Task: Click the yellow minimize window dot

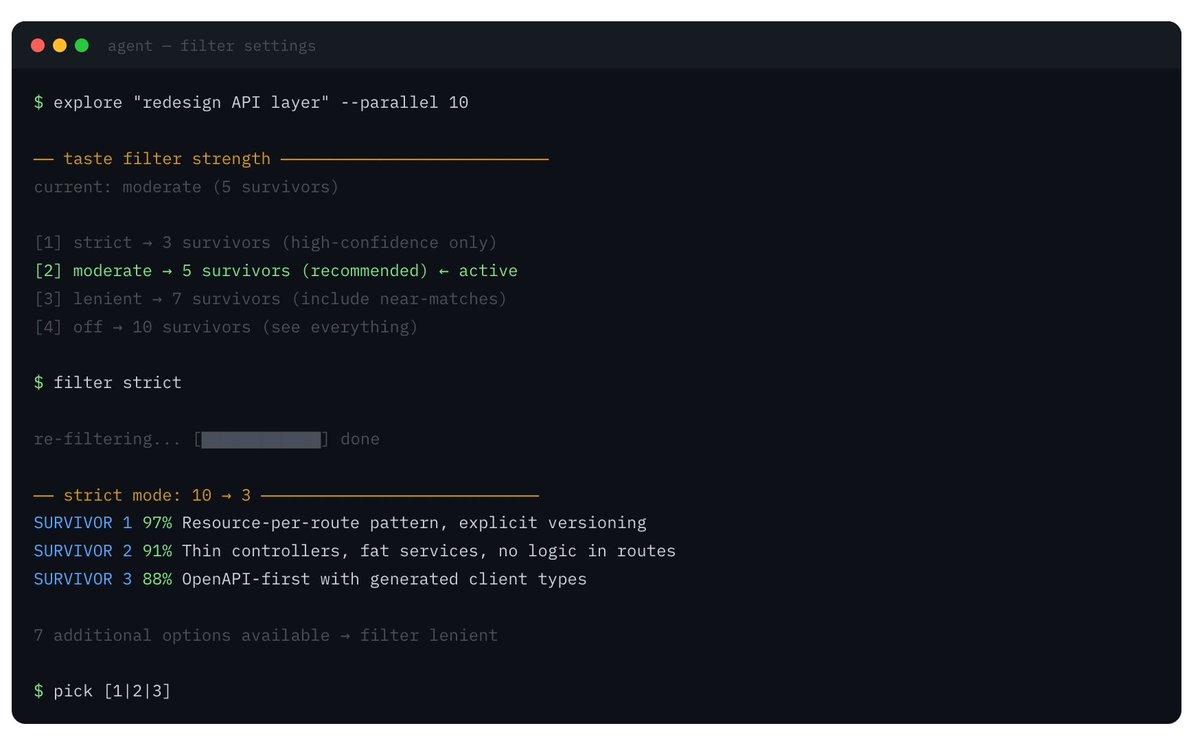Action: (60, 45)
